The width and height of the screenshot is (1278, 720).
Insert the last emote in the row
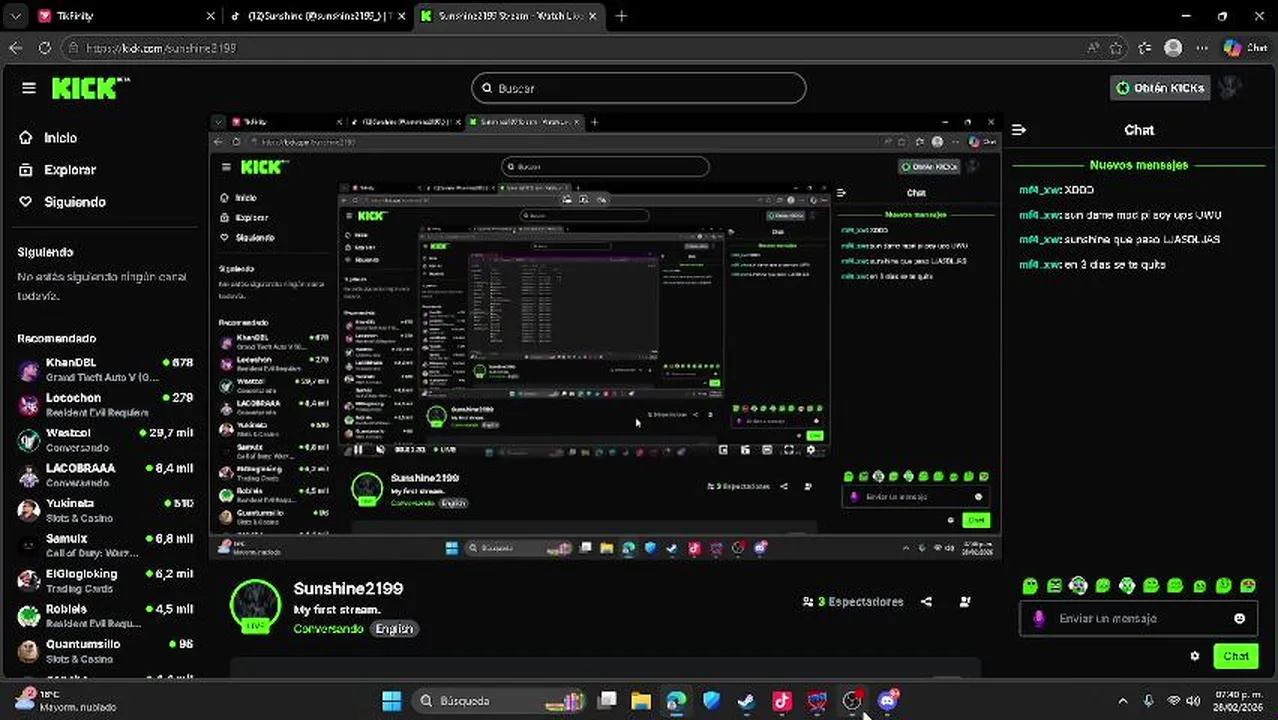click(1248, 586)
